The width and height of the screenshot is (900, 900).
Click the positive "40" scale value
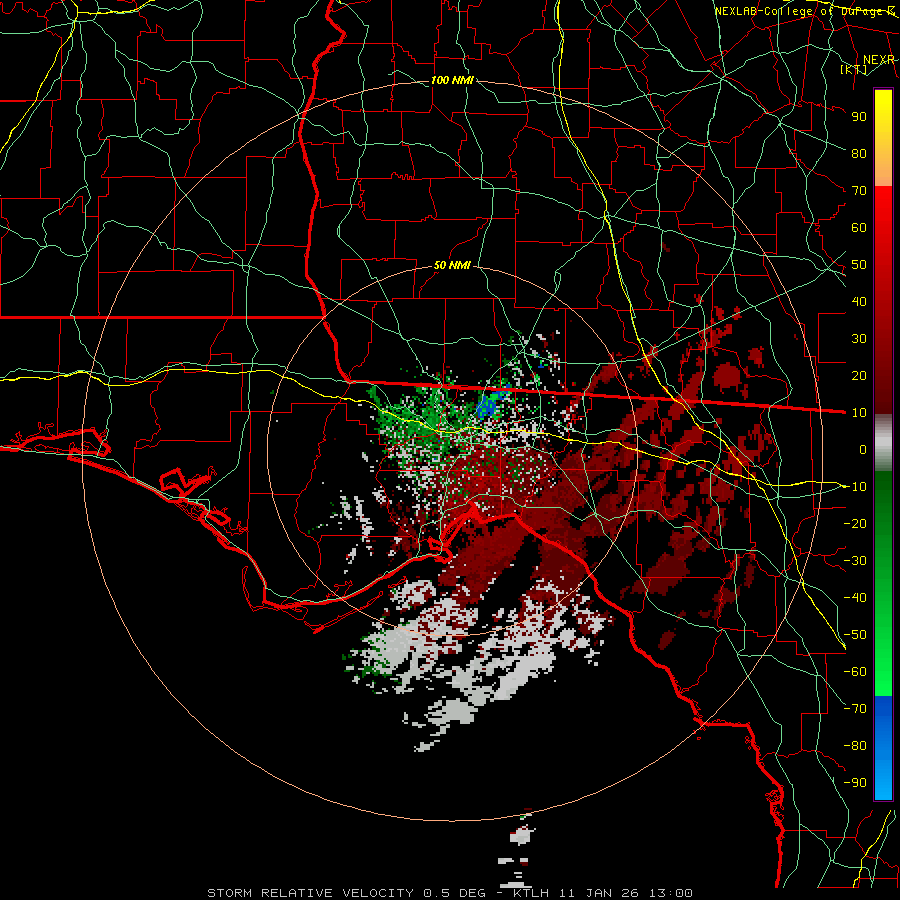pyautogui.click(x=859, y=301)
